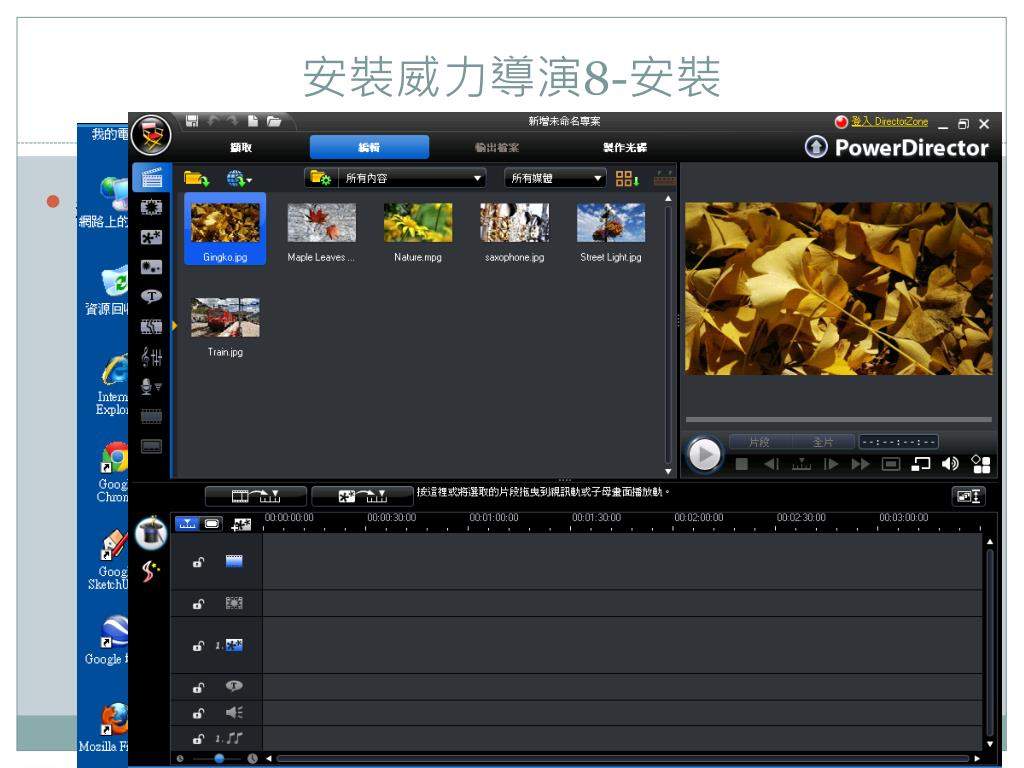Click the undo arrow in title bar
Viewport: 1024px width, 768px height.
click(x=213, y=121)
